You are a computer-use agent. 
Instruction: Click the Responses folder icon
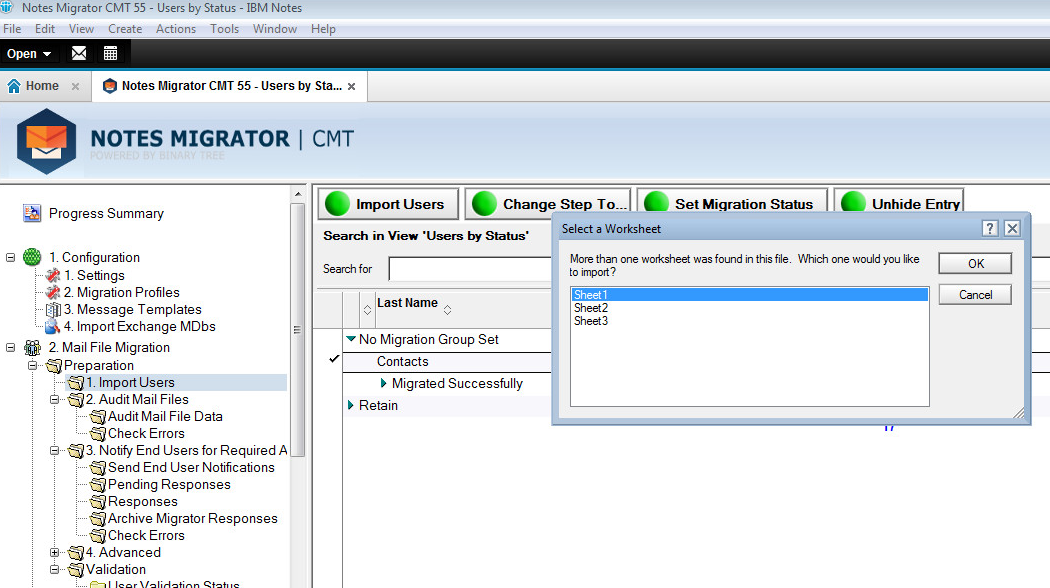(98, 502)
